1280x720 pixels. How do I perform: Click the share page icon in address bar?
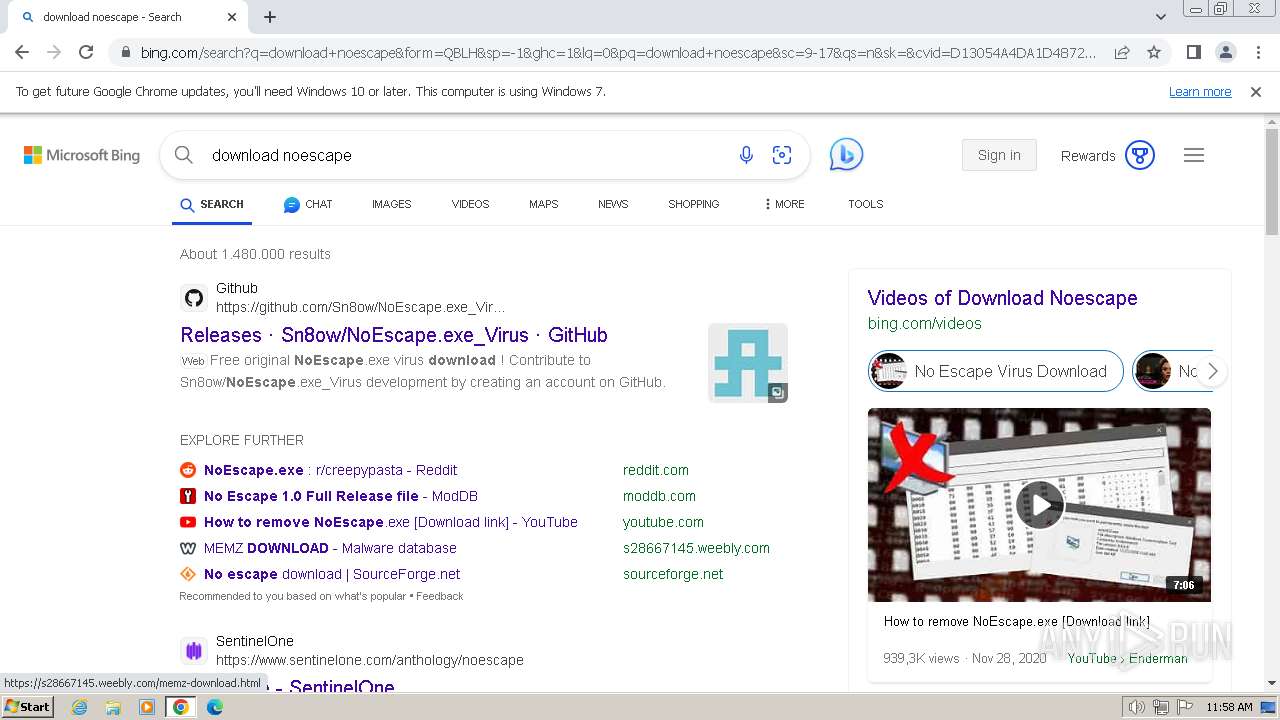1122,52
